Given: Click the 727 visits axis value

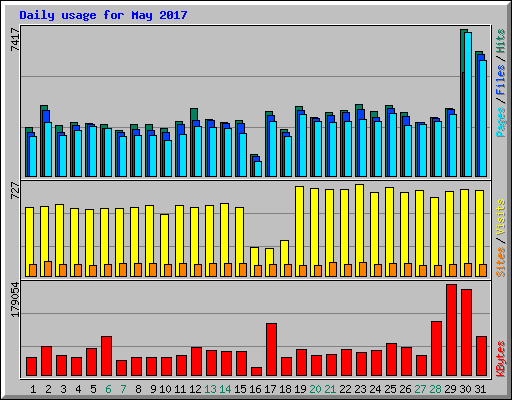Looking at the screenshot, I should point(15,191).
